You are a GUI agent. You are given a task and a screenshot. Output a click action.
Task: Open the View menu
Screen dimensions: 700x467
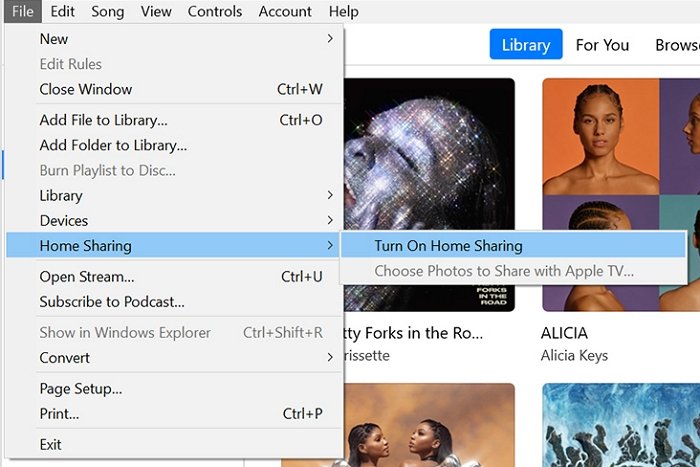(156, 11)
